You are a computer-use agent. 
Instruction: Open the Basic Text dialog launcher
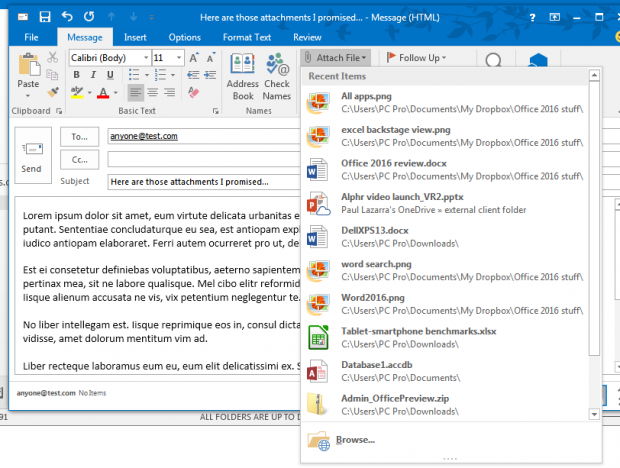click(215, 111)
